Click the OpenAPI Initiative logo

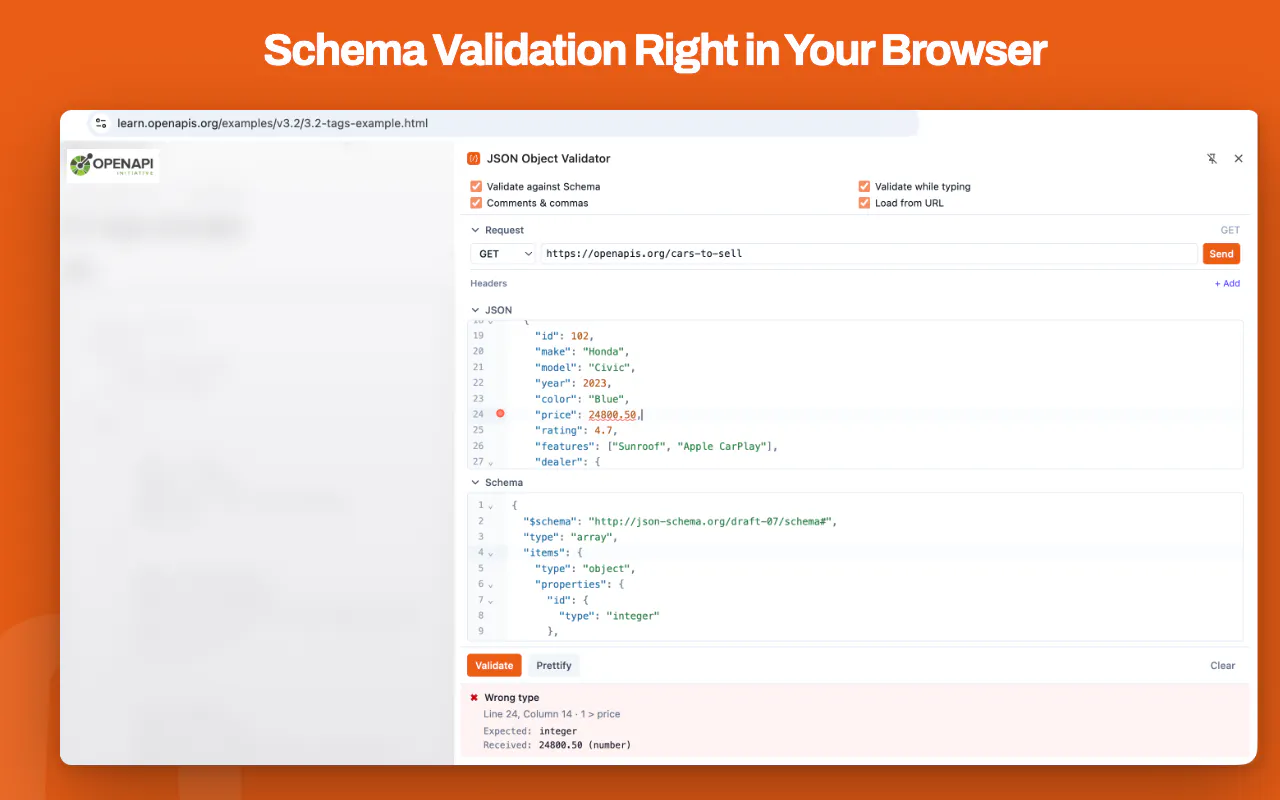coord(113,165)
